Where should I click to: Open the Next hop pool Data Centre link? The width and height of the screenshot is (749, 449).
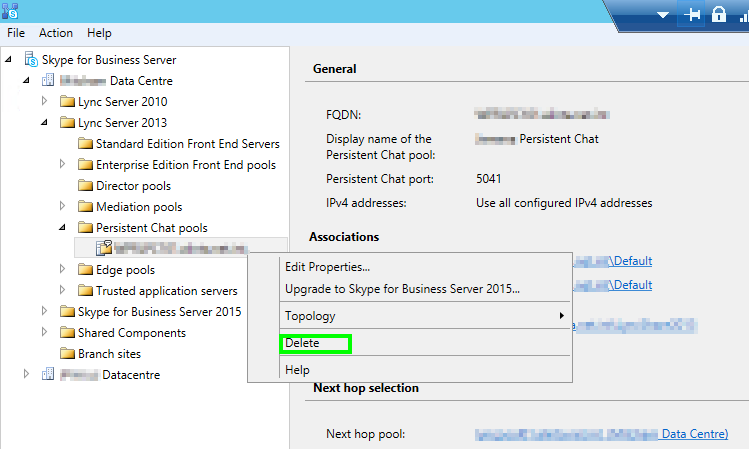click(x=601, y=434)
